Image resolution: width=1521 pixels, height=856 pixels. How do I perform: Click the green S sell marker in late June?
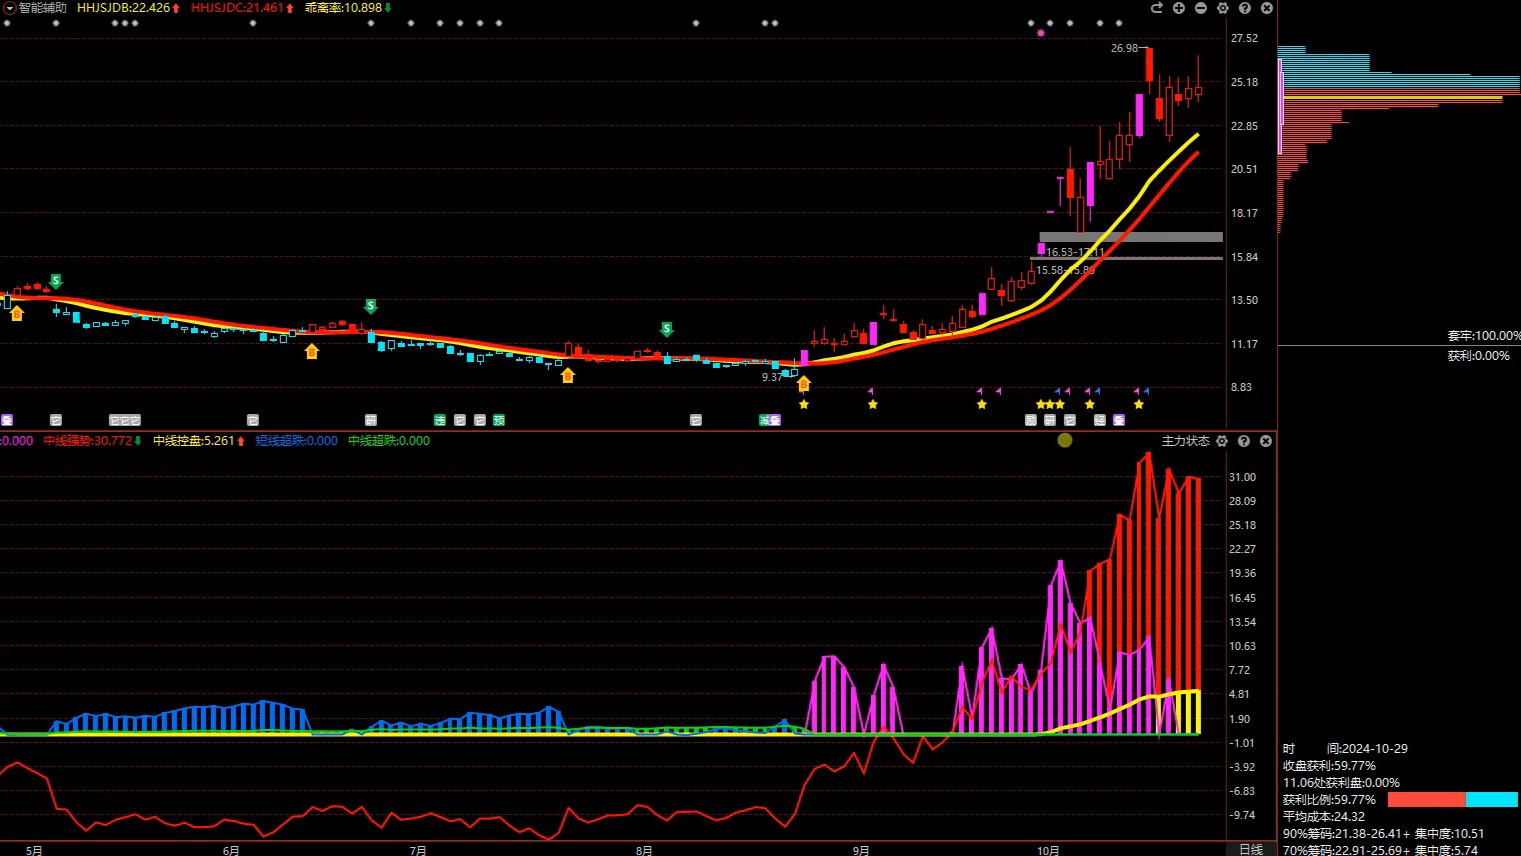click(371, 306)
